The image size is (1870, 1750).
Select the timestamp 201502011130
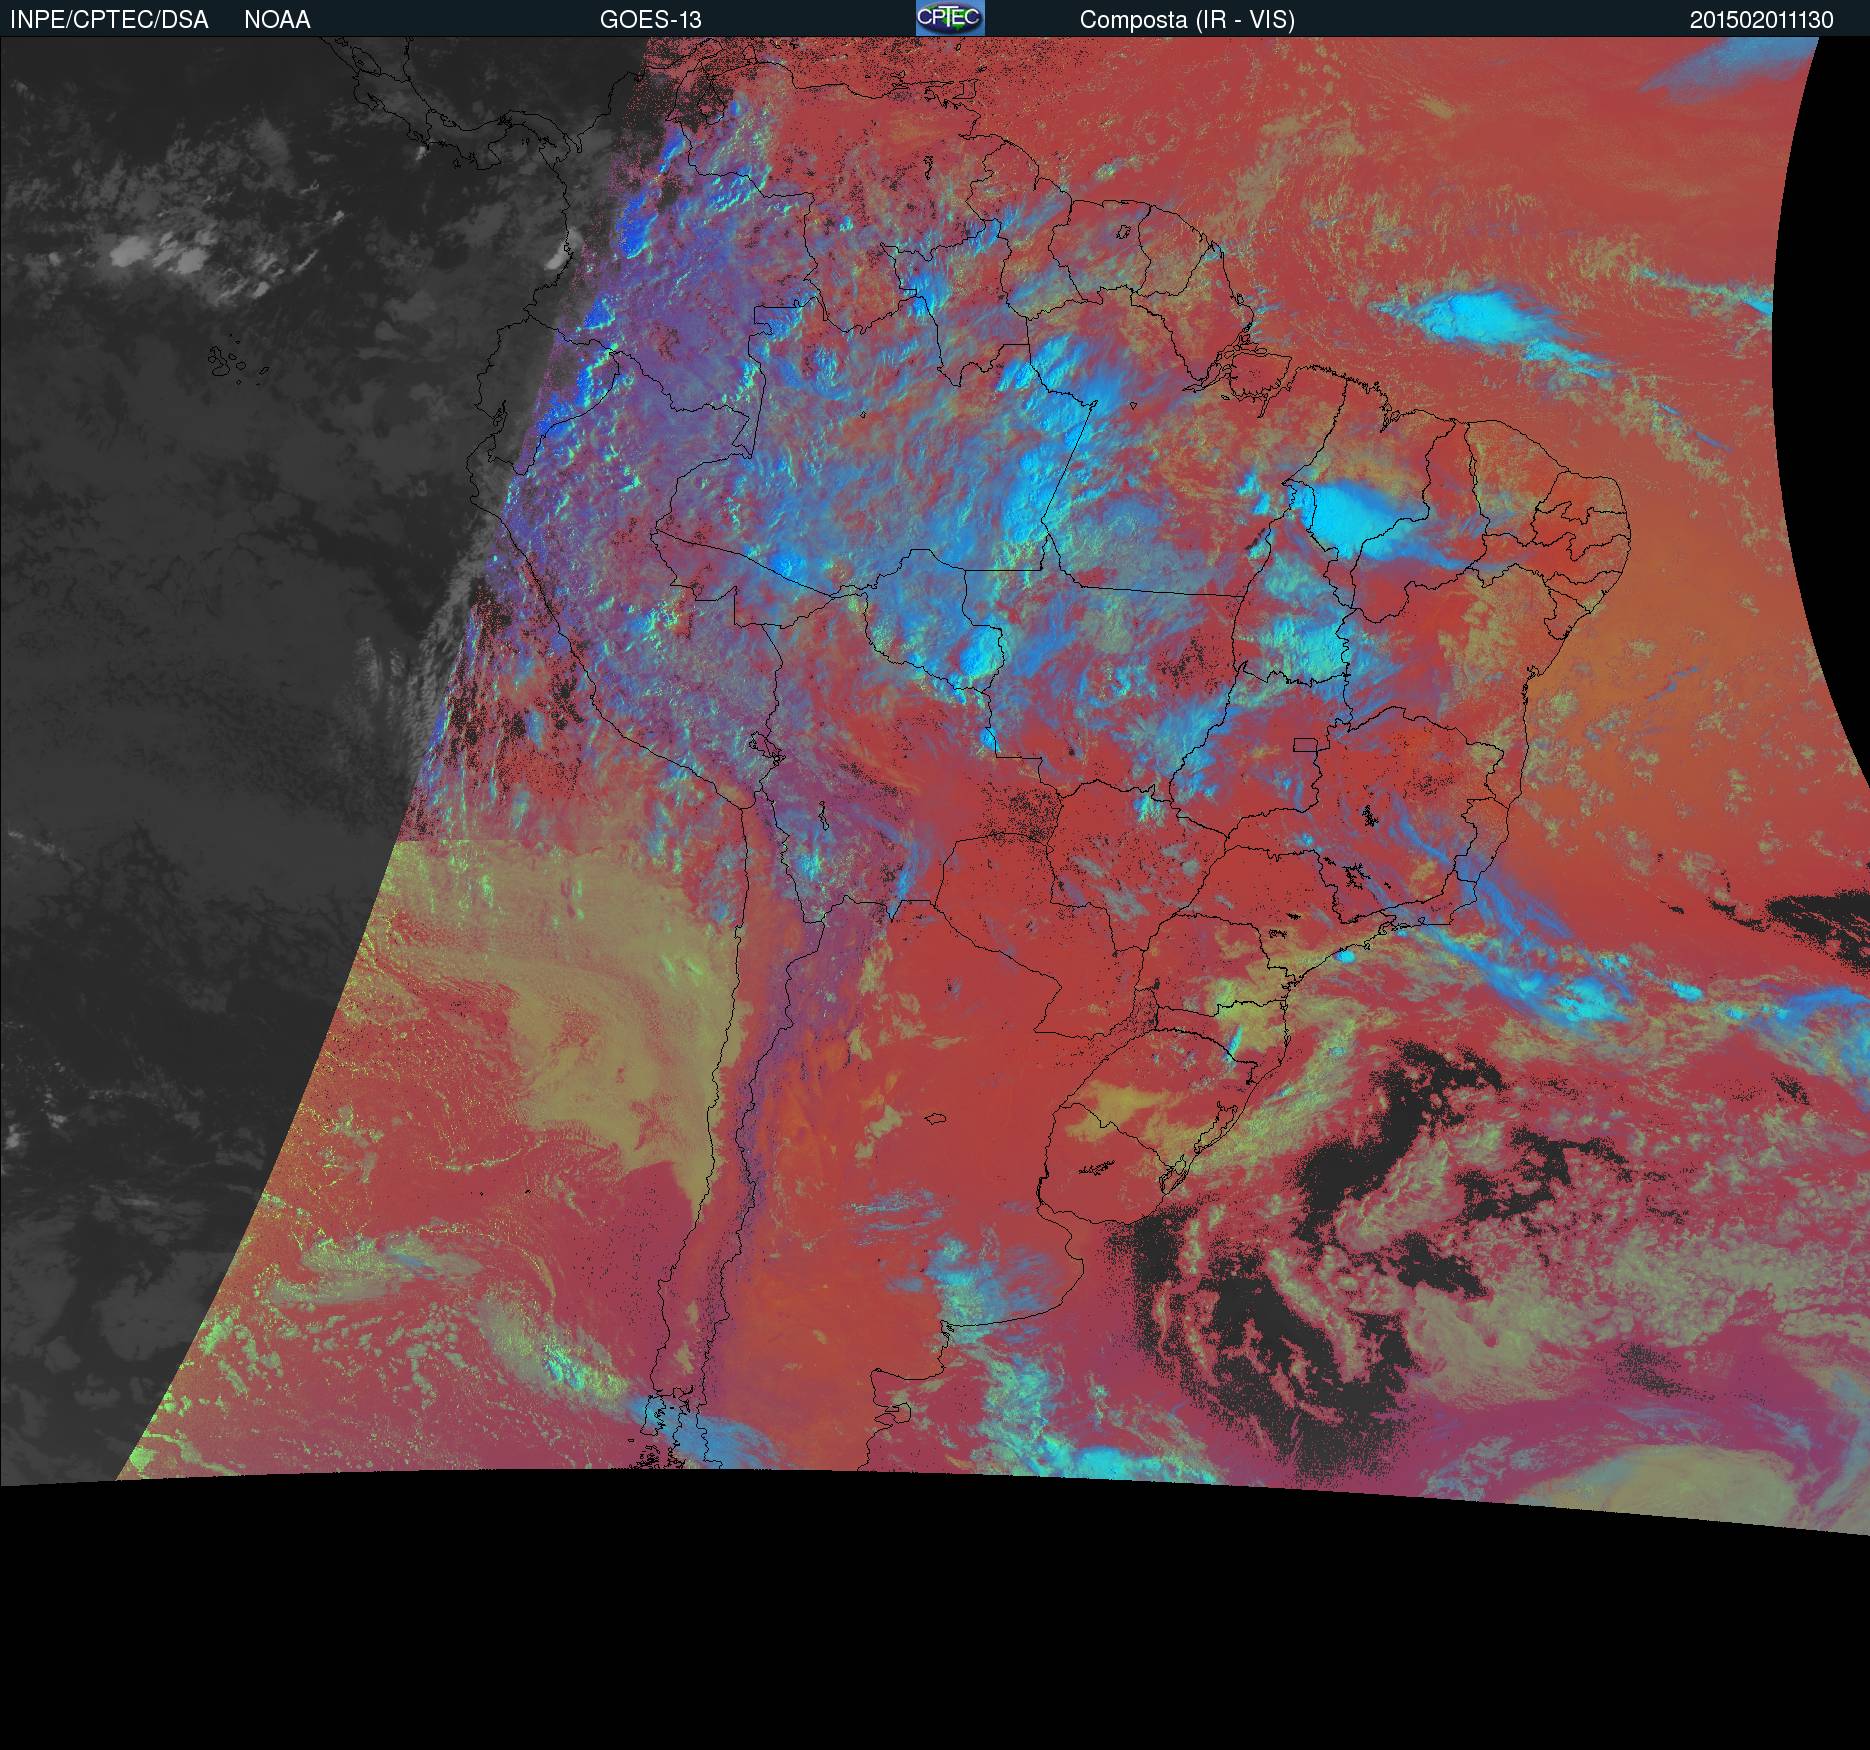(1762, 20)
